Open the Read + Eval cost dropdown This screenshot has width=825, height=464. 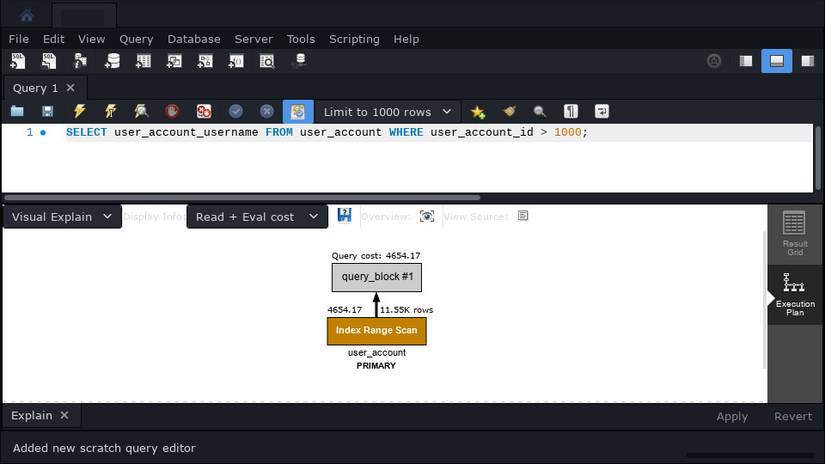[257, 217]
